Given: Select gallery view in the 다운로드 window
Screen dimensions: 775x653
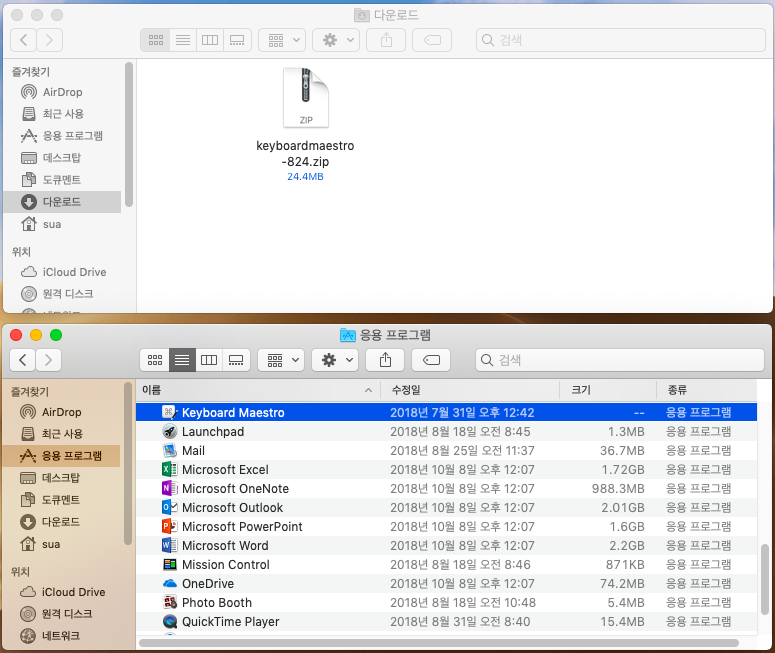Looking at the screenshot, I should (x=237, y=40).
